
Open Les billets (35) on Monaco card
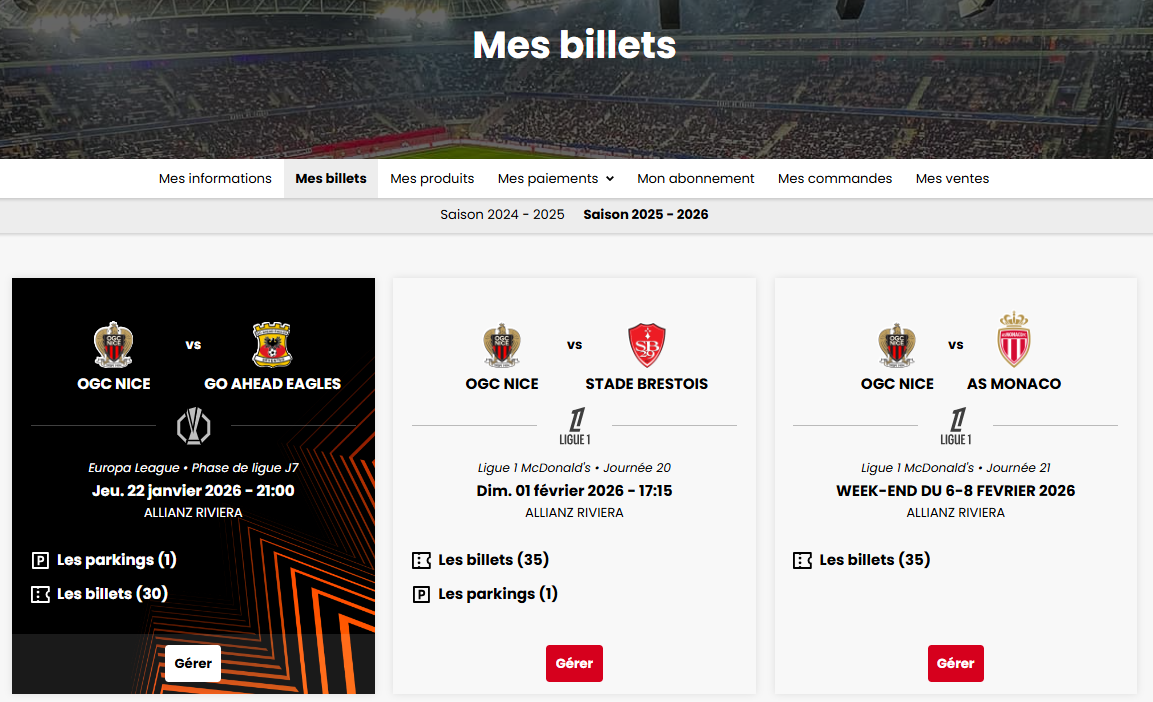(x=874, y=560)
